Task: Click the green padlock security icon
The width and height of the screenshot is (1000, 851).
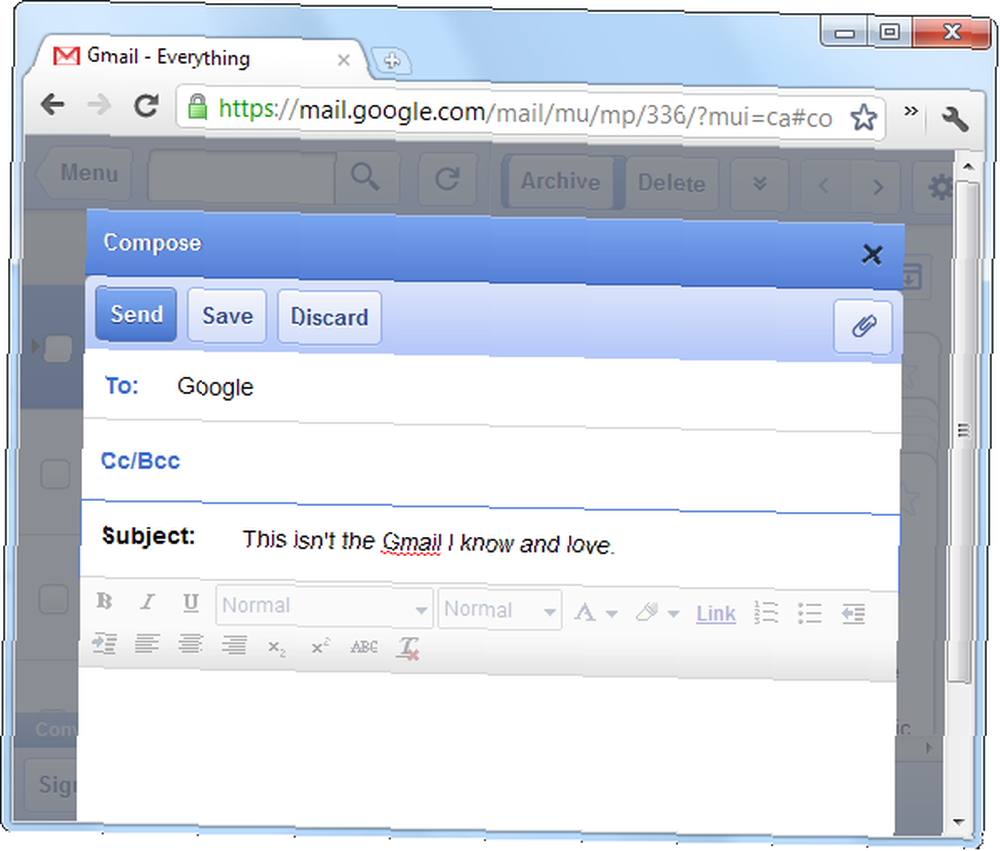Action: coord(197,107)
